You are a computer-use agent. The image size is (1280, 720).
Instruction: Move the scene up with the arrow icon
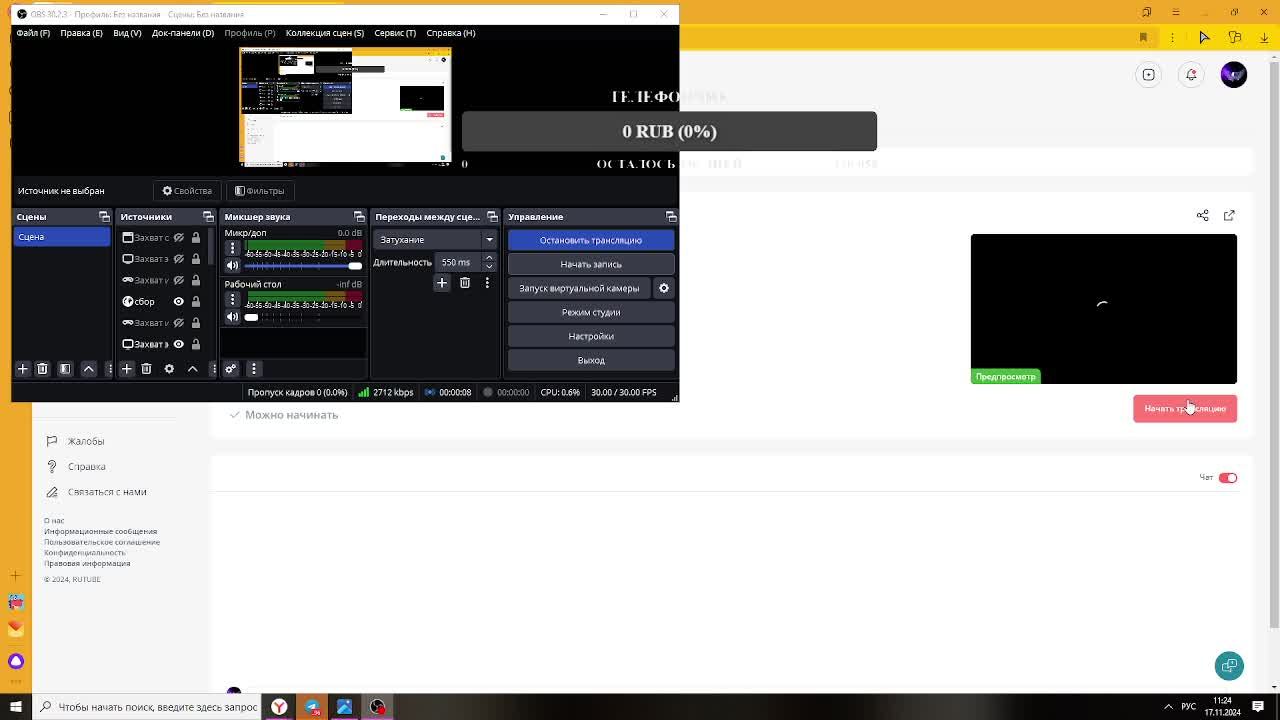[88, 369]
